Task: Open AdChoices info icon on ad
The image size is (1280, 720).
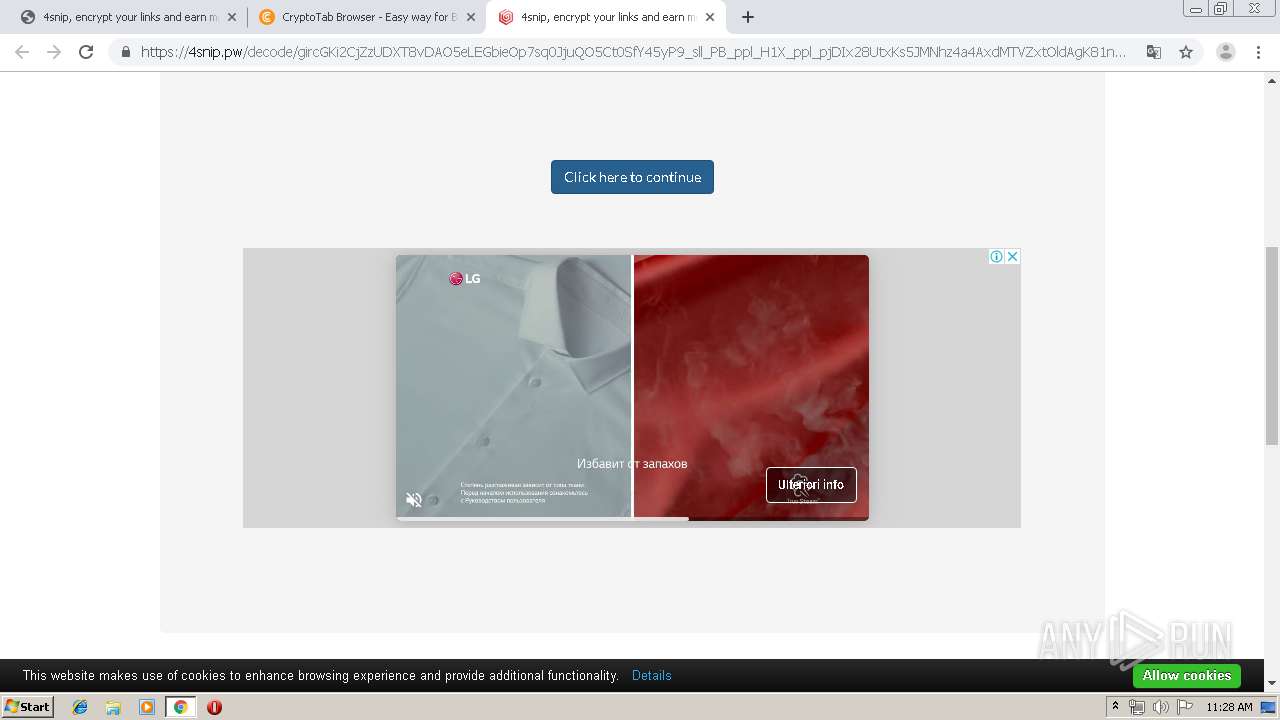Action: pyautogui.click(x=997, y=257)
